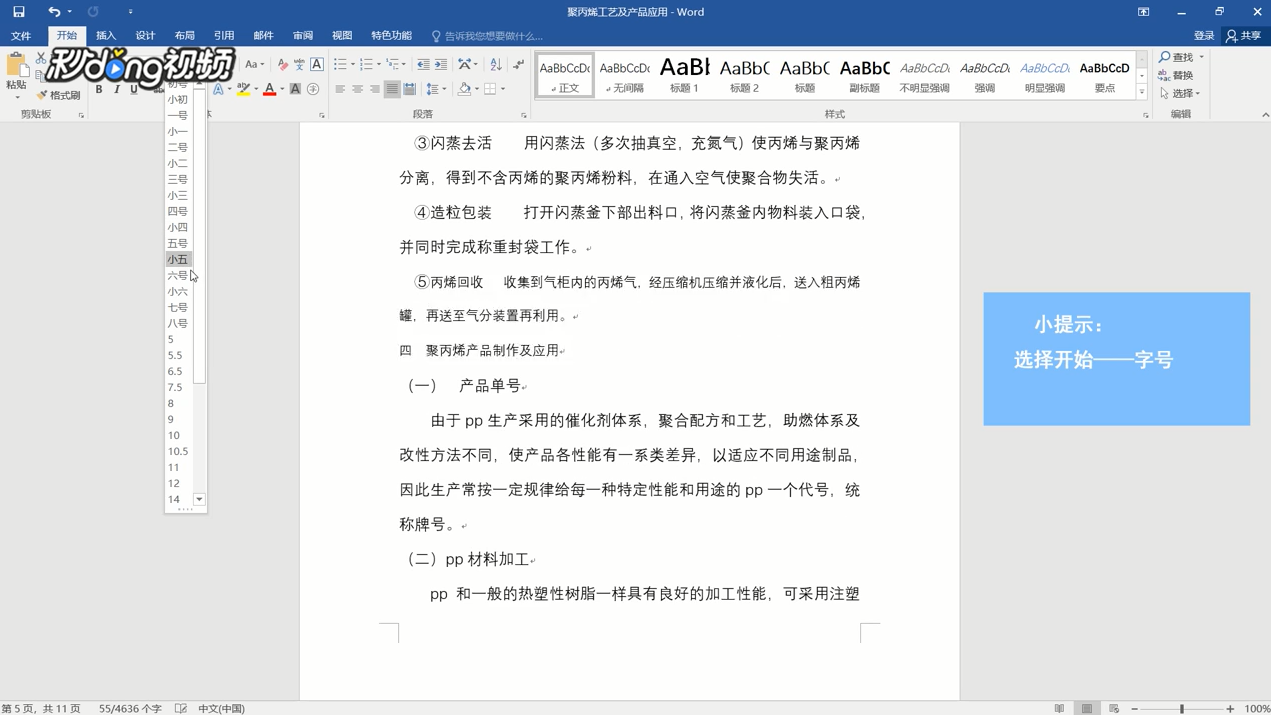Choose font size 五号 from the list
The height and width of the screenshot is (715, 1271).
pyautogui.click(x=177, y=243)
